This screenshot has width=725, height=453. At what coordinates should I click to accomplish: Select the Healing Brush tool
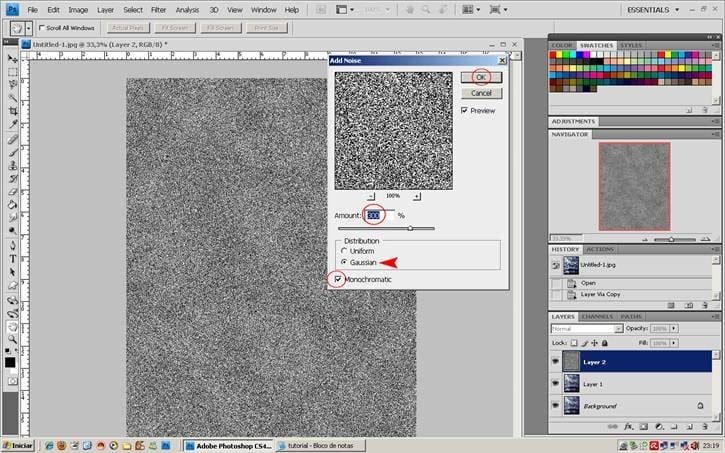point(12,139)
